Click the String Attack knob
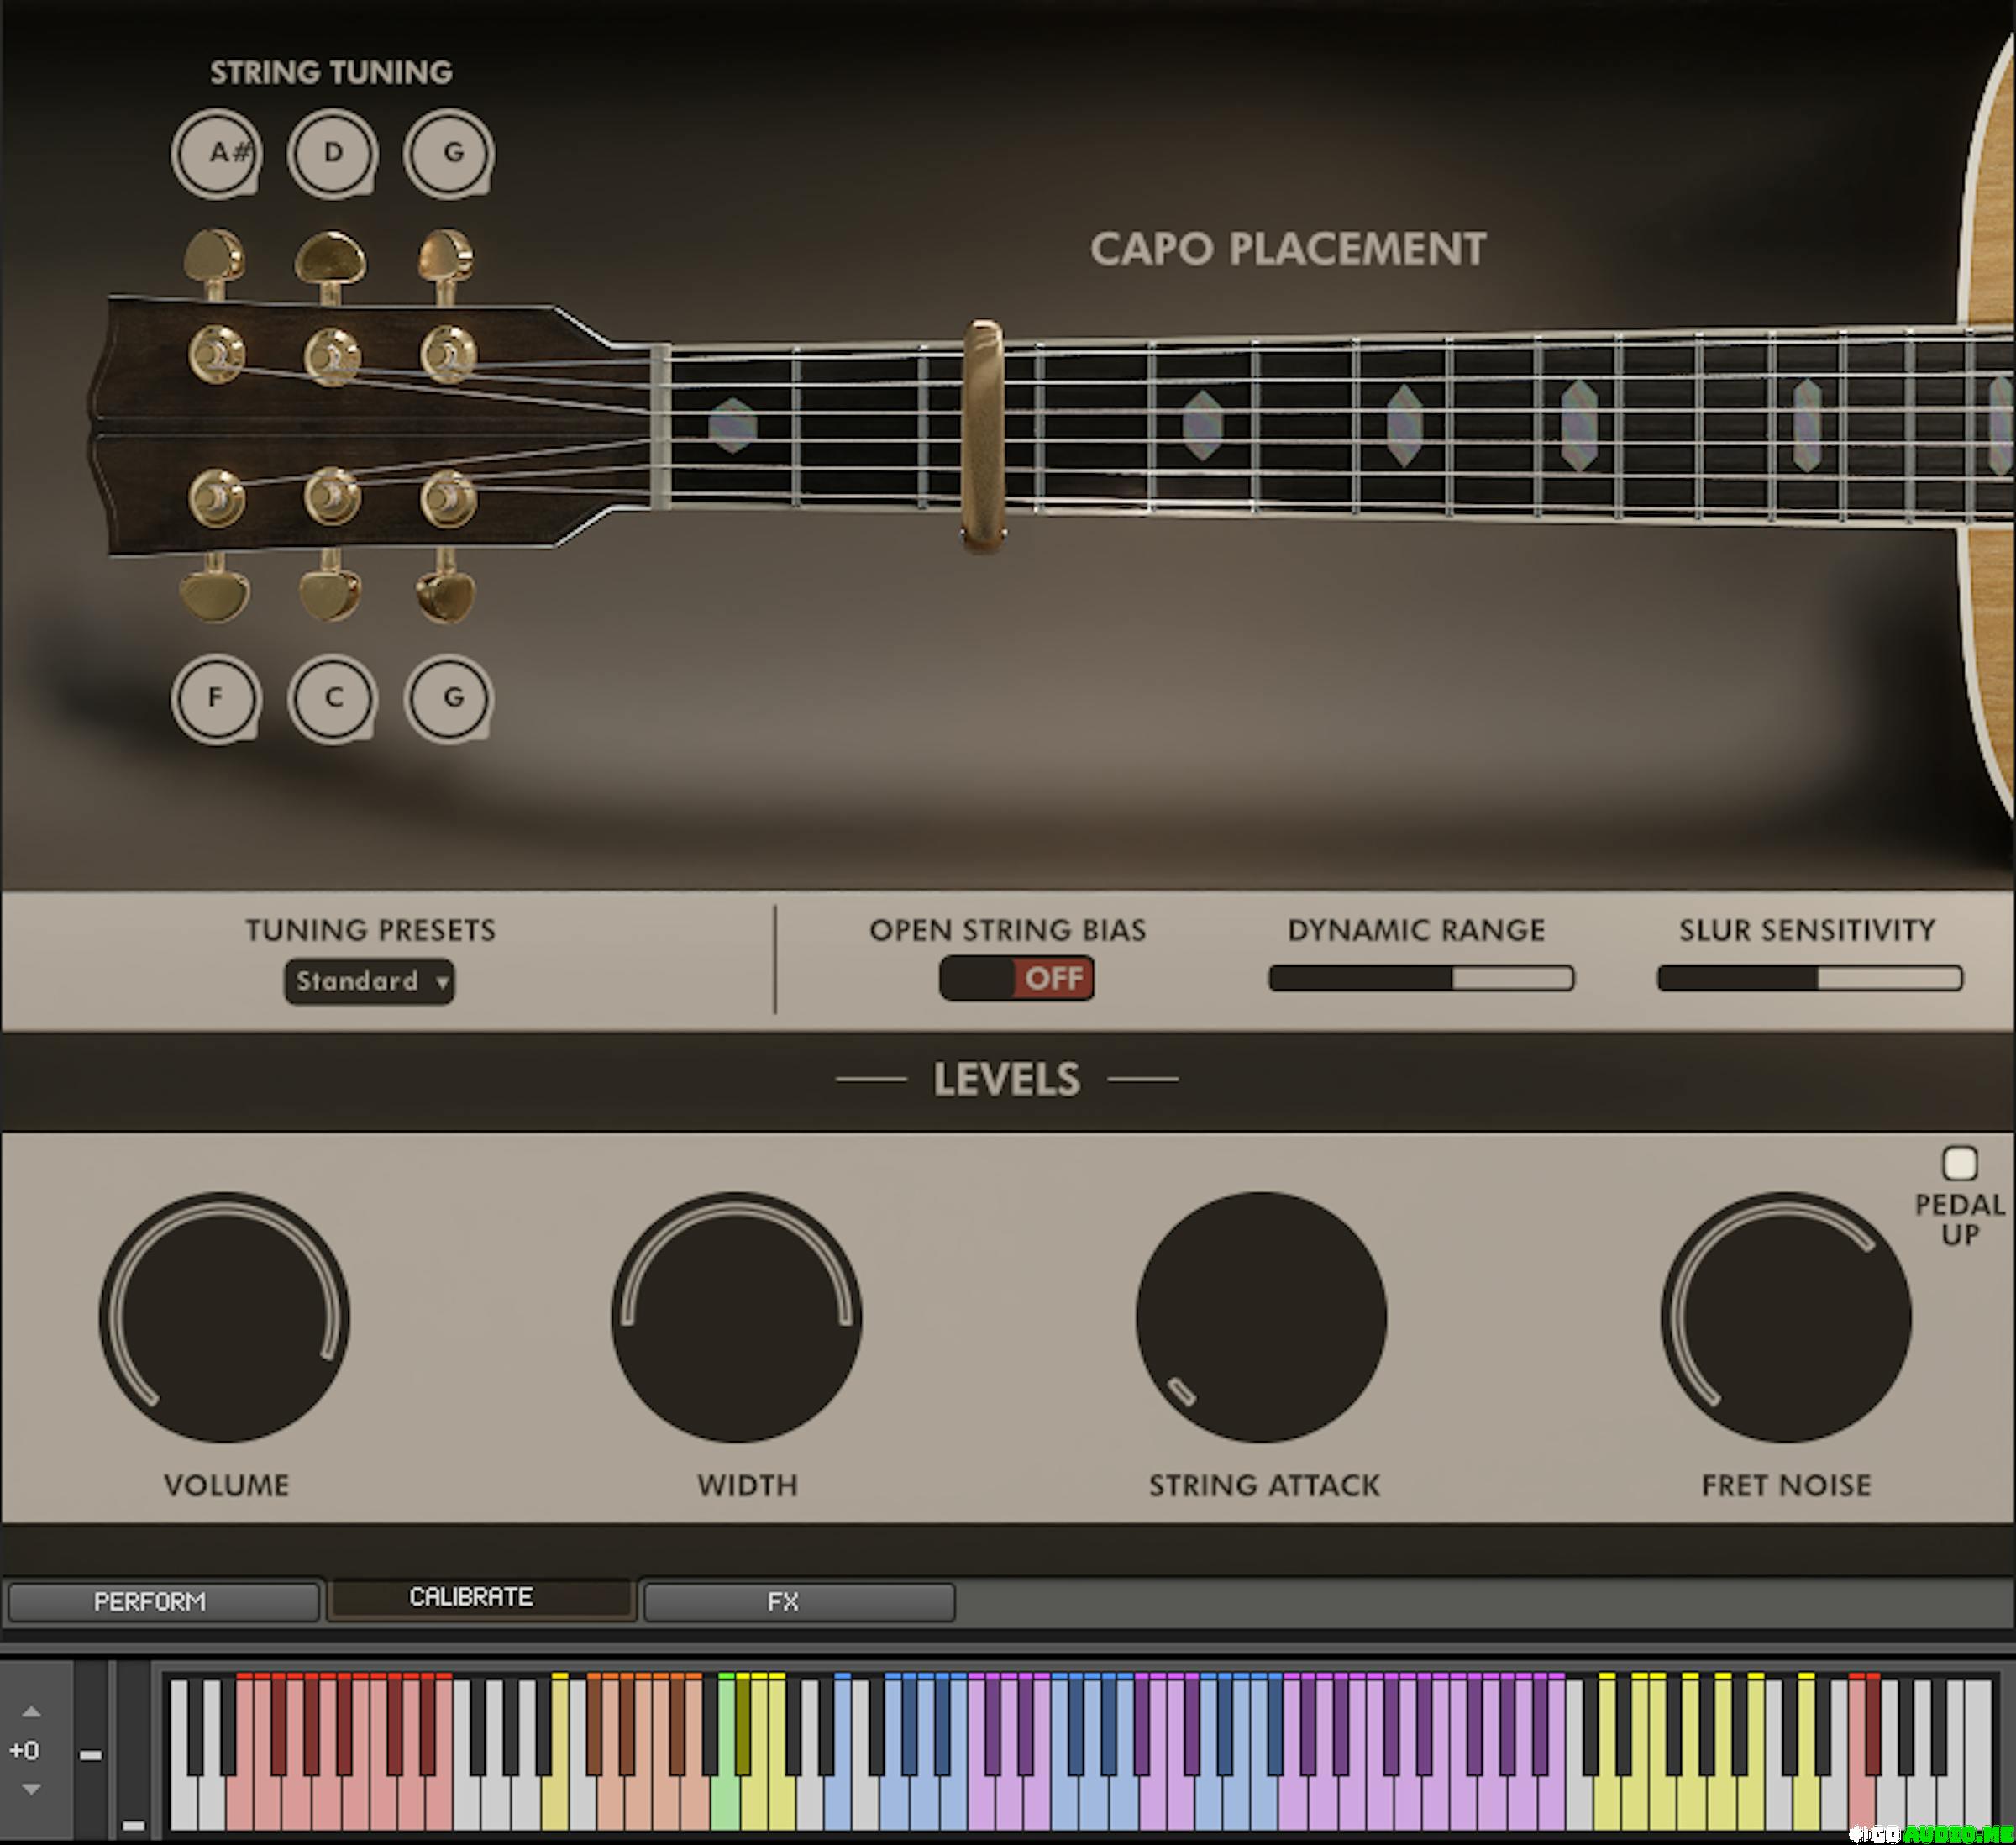Viewport: 2016px width, 1845px height. click(1261, 1316)
